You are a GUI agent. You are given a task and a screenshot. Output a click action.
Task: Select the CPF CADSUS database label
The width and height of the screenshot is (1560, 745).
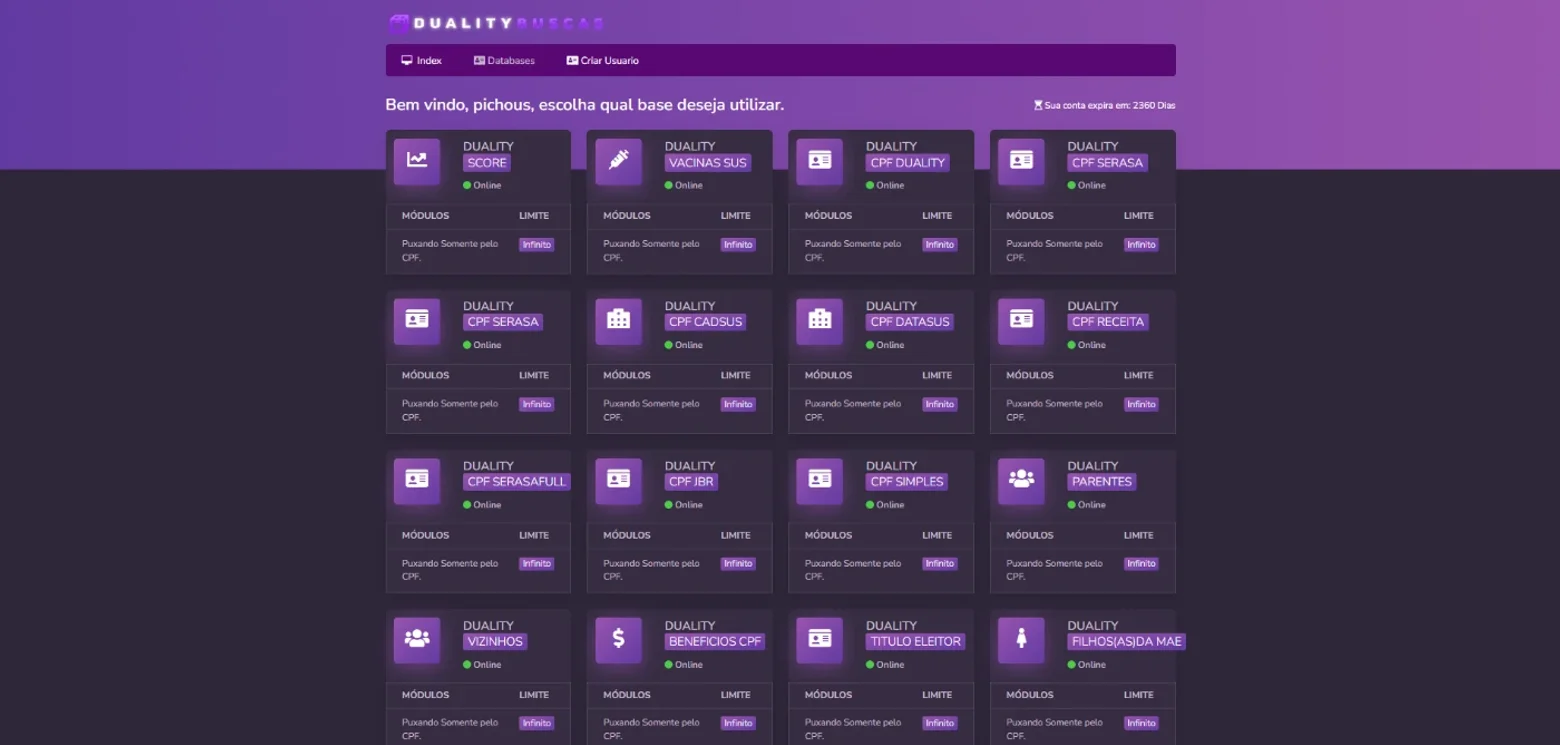[x=706, y=322]
